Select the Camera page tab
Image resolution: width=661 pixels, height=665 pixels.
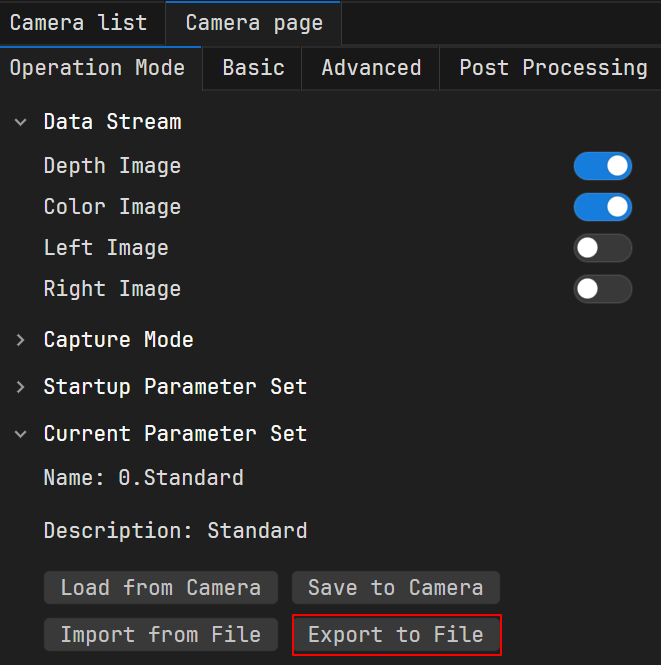pyautogui.click(x=254, y=23)
